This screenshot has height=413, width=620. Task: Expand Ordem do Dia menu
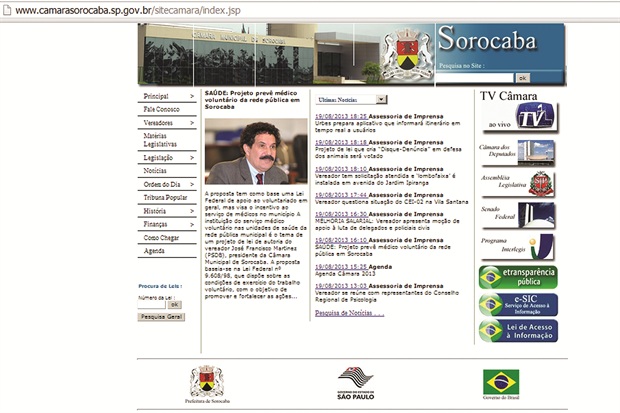[167, 184]
